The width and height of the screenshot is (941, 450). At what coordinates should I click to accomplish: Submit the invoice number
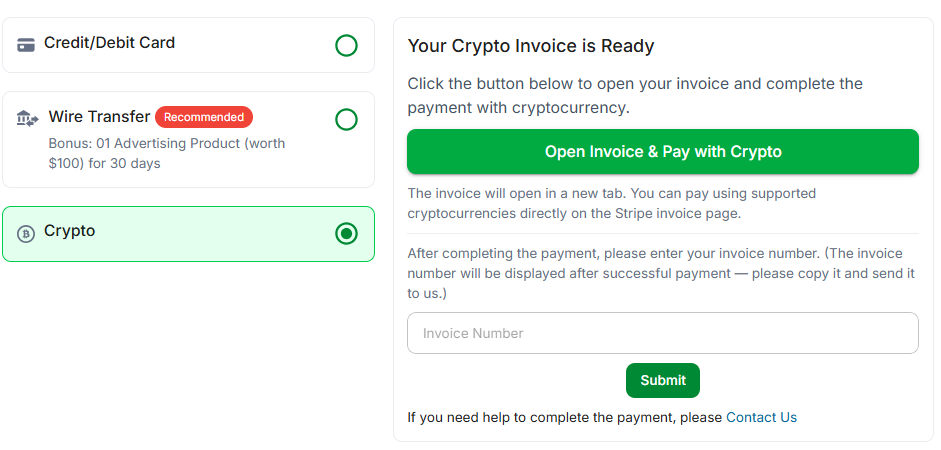663,380
